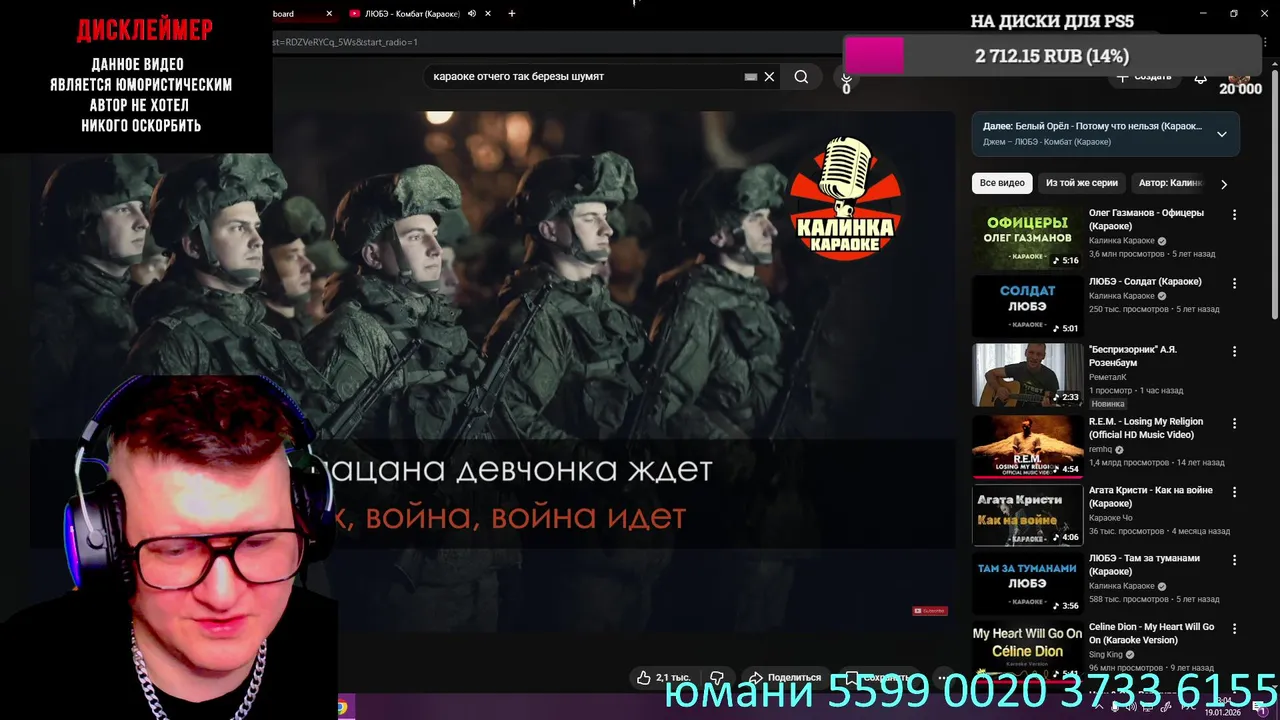Open the Céline Dion My Heart Will Go On thumbnail
Viewport: 1280px width, 720px height.
coord(1028,650)
